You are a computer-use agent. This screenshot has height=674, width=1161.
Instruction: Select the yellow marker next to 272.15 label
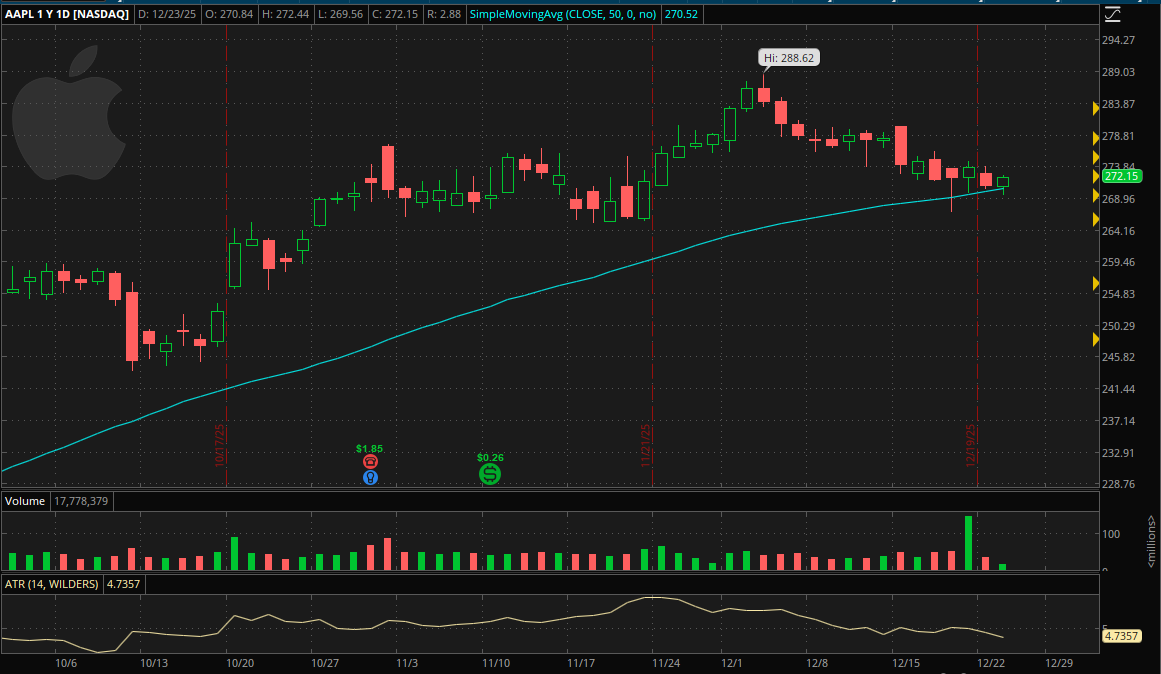[x=1096, y=177]
